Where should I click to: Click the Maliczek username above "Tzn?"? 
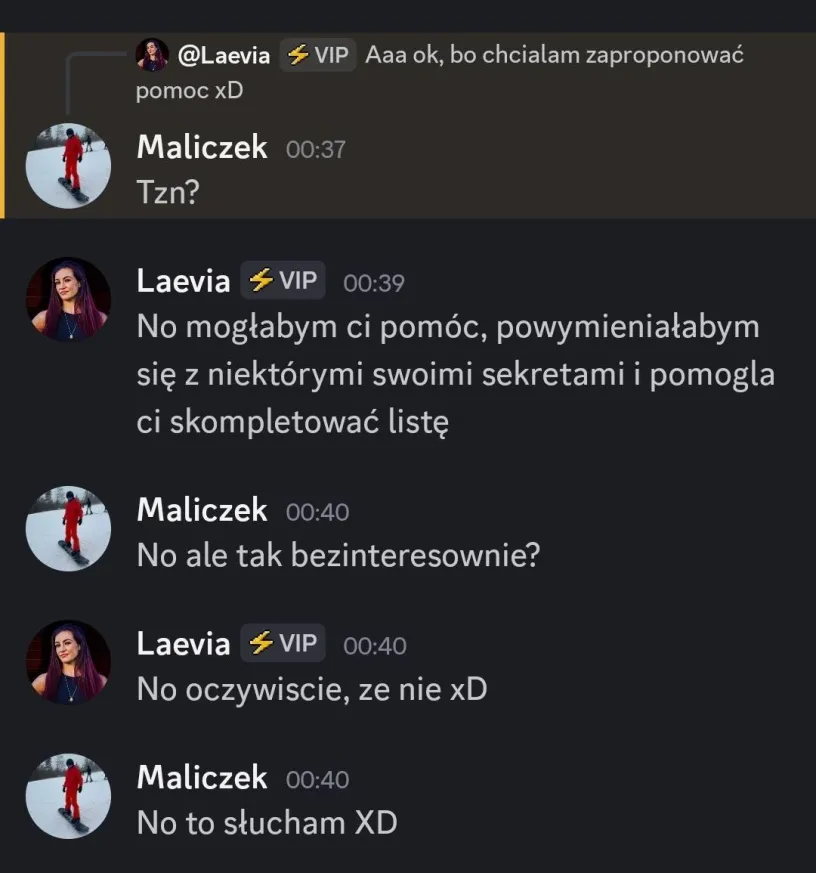(x=202, y=148)
